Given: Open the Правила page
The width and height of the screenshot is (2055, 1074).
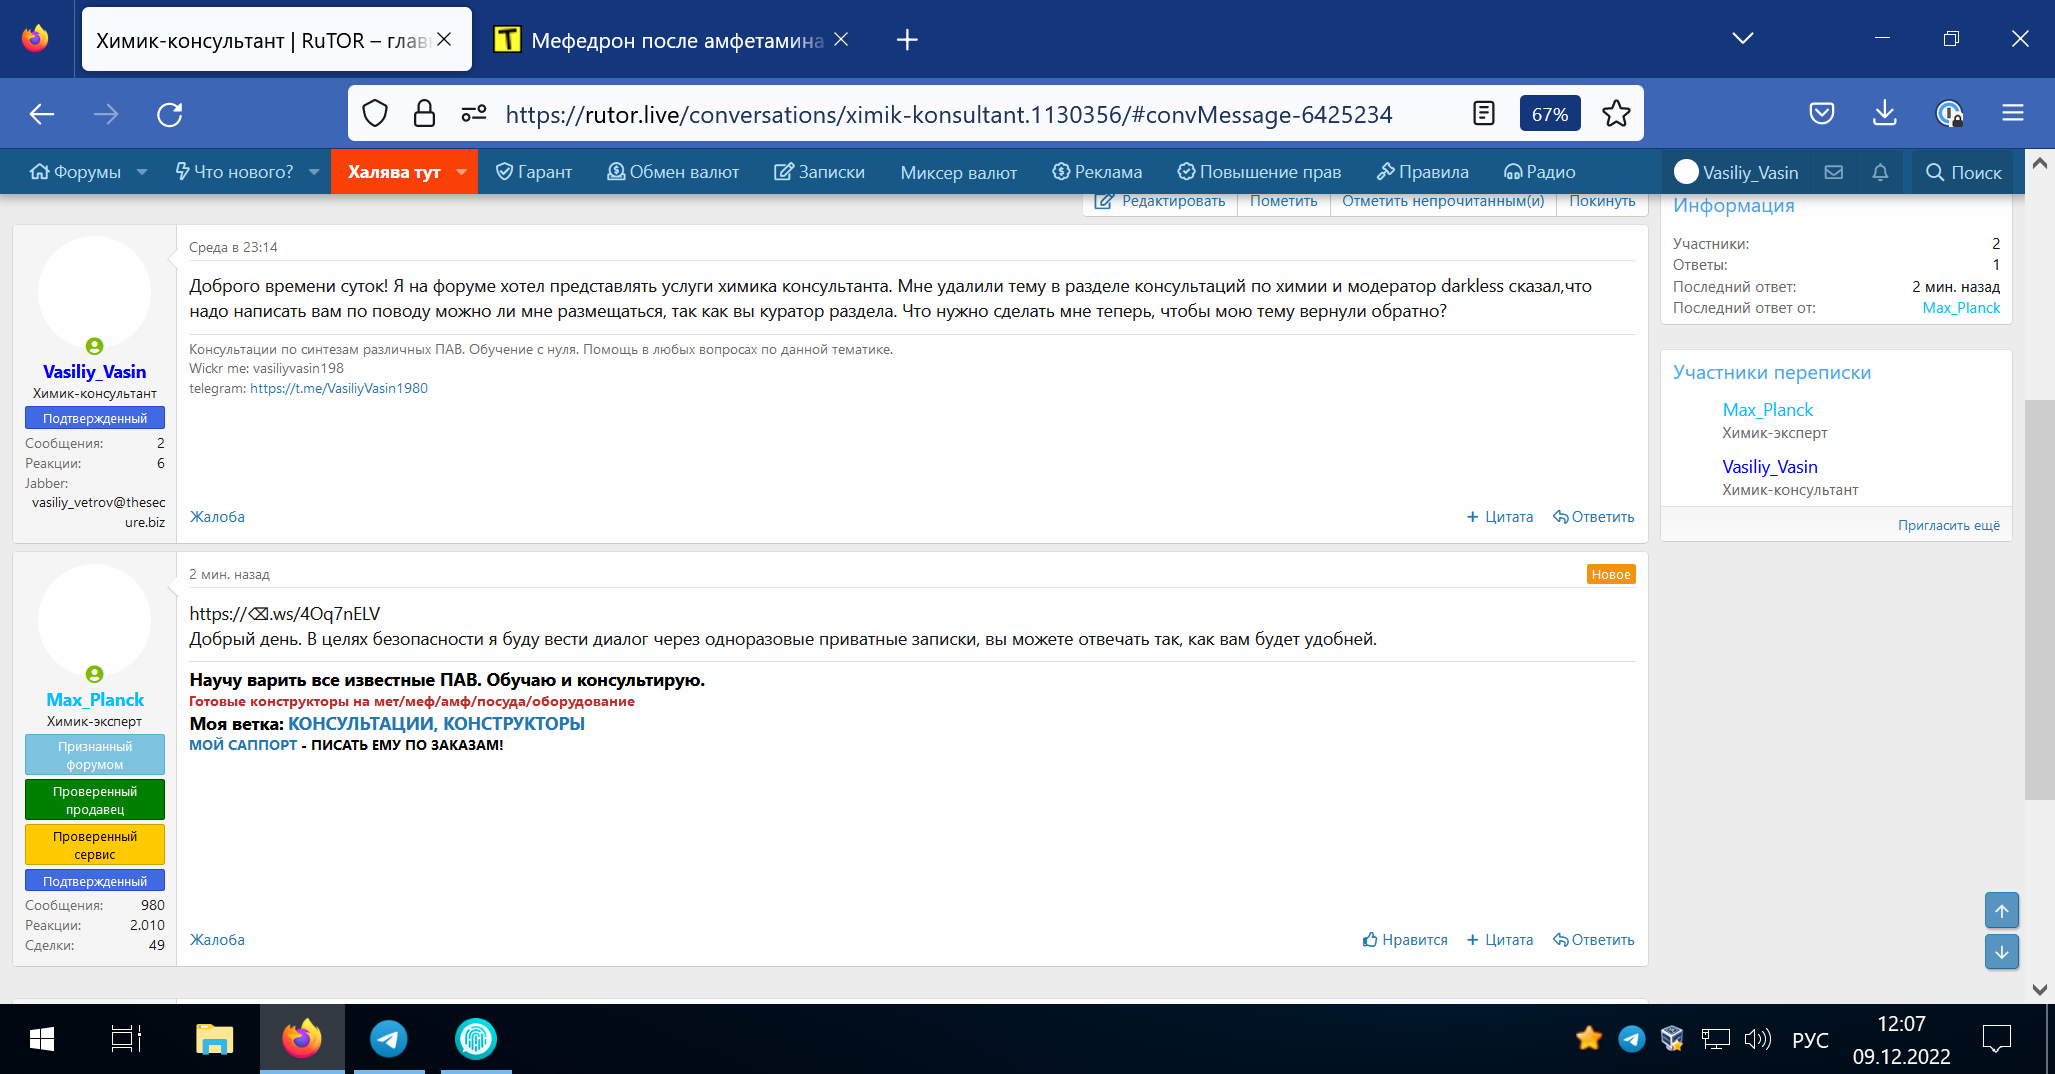Looking at the screenshot, I should point(1422,172).
